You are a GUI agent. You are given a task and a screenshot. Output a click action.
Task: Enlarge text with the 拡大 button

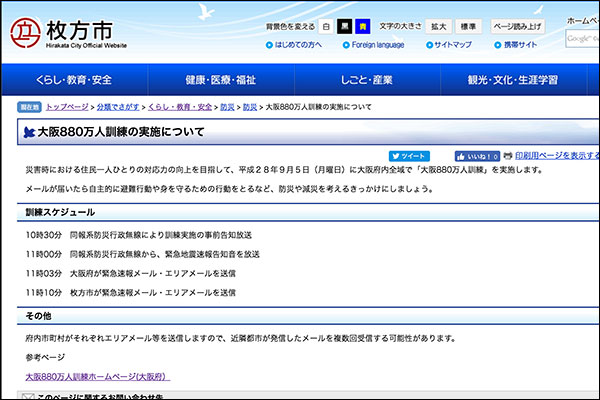pyautogui.click(x=439, y=26)
